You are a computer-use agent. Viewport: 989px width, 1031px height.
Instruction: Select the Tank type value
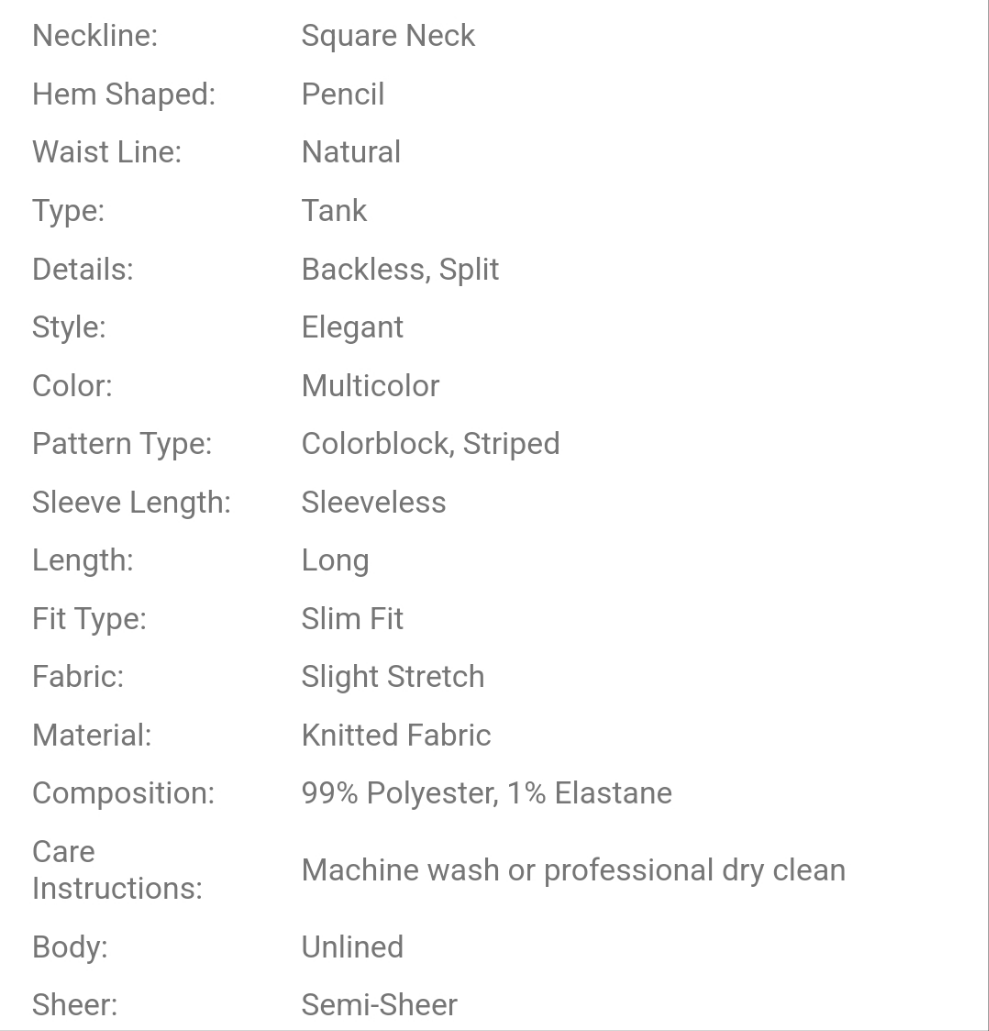coord(334,210)
